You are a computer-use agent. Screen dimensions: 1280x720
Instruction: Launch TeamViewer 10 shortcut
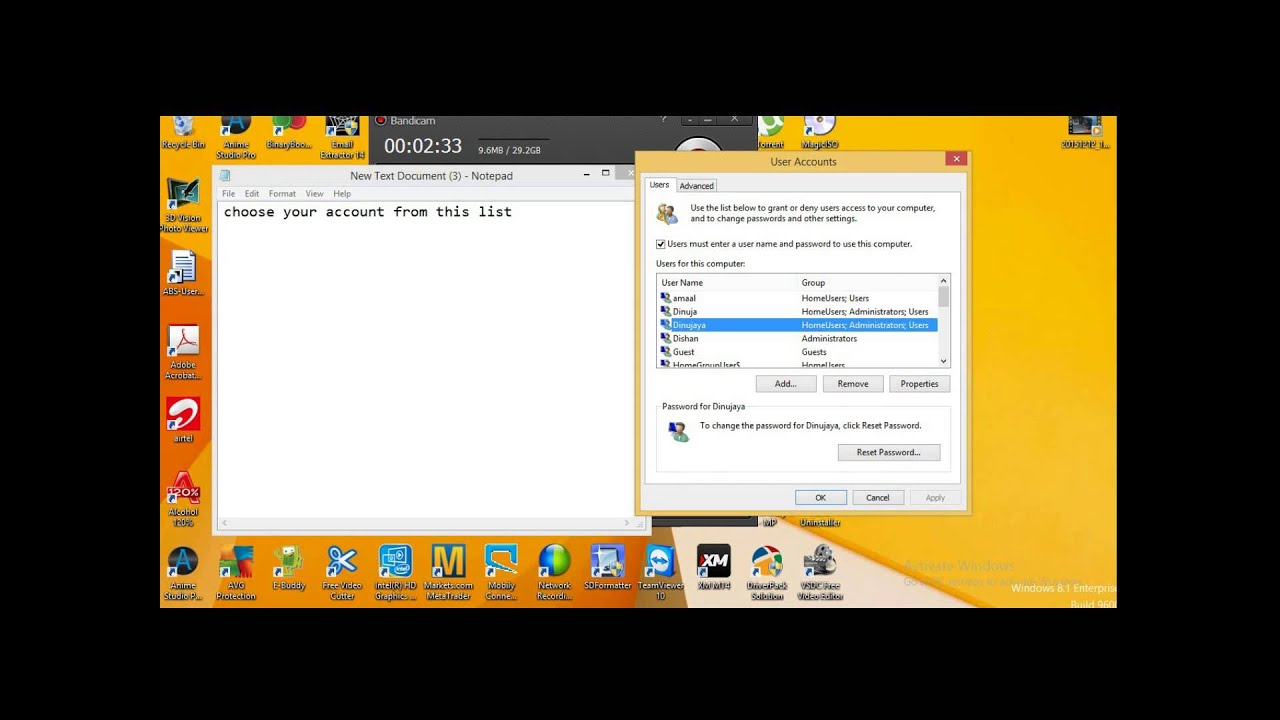[x=660, y=573]
